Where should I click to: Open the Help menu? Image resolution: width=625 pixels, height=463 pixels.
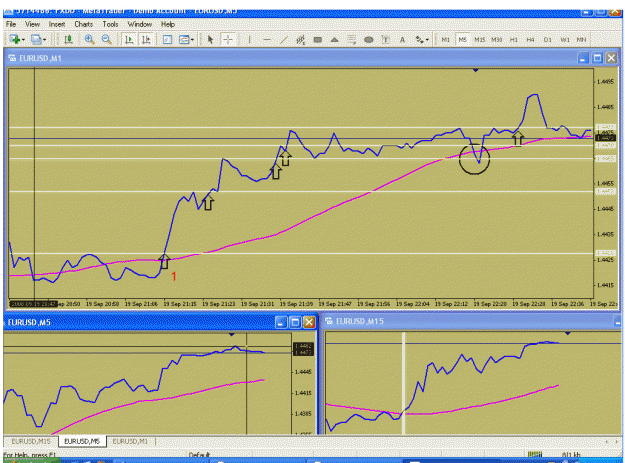tap(168, 24)
